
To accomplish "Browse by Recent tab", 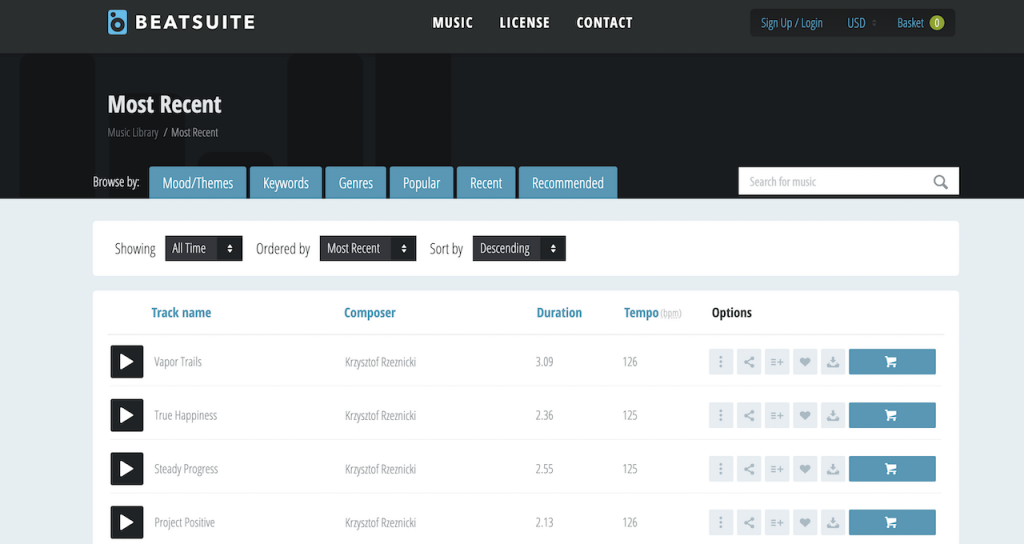I will coord(486,183).
